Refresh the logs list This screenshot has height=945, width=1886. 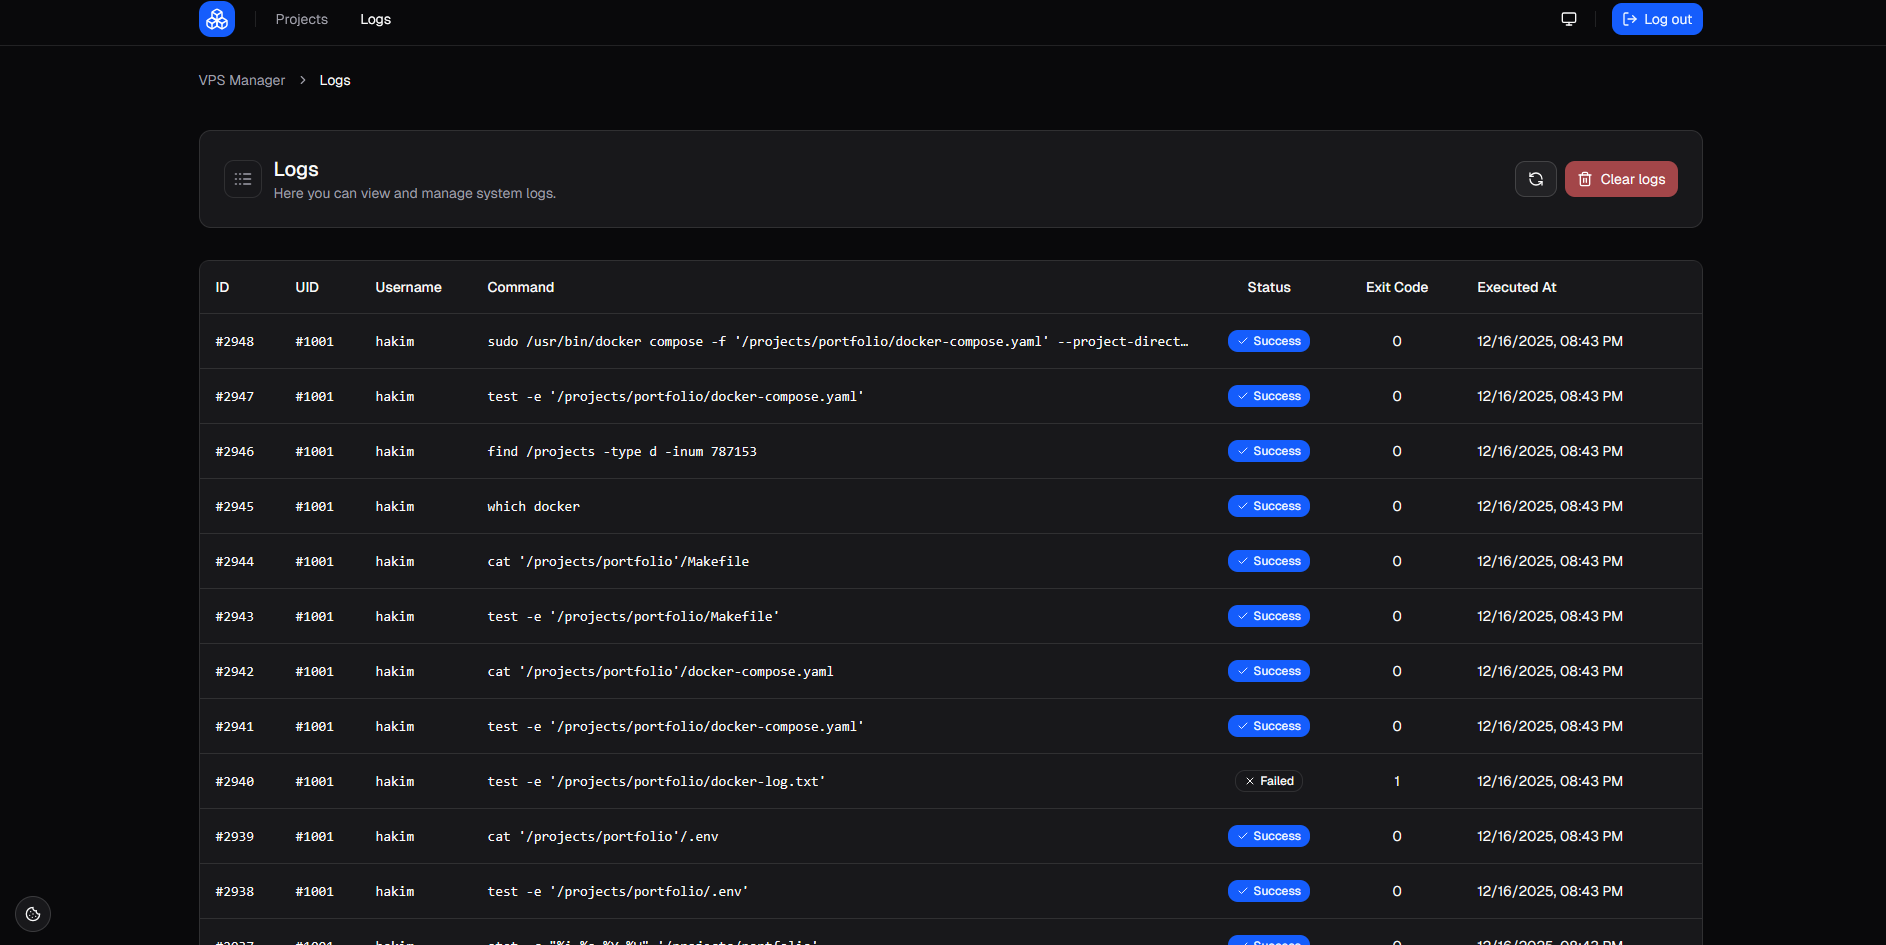(1535, 179)
